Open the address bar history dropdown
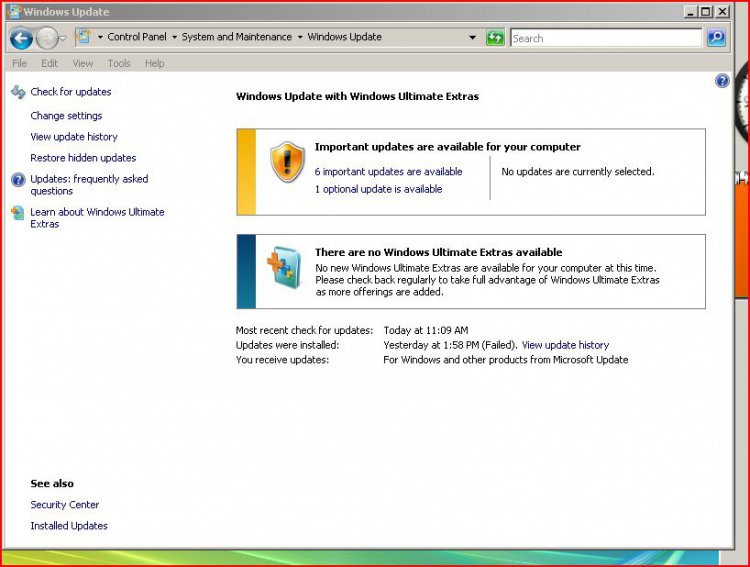Screen dimensions: 750x567 472,37
